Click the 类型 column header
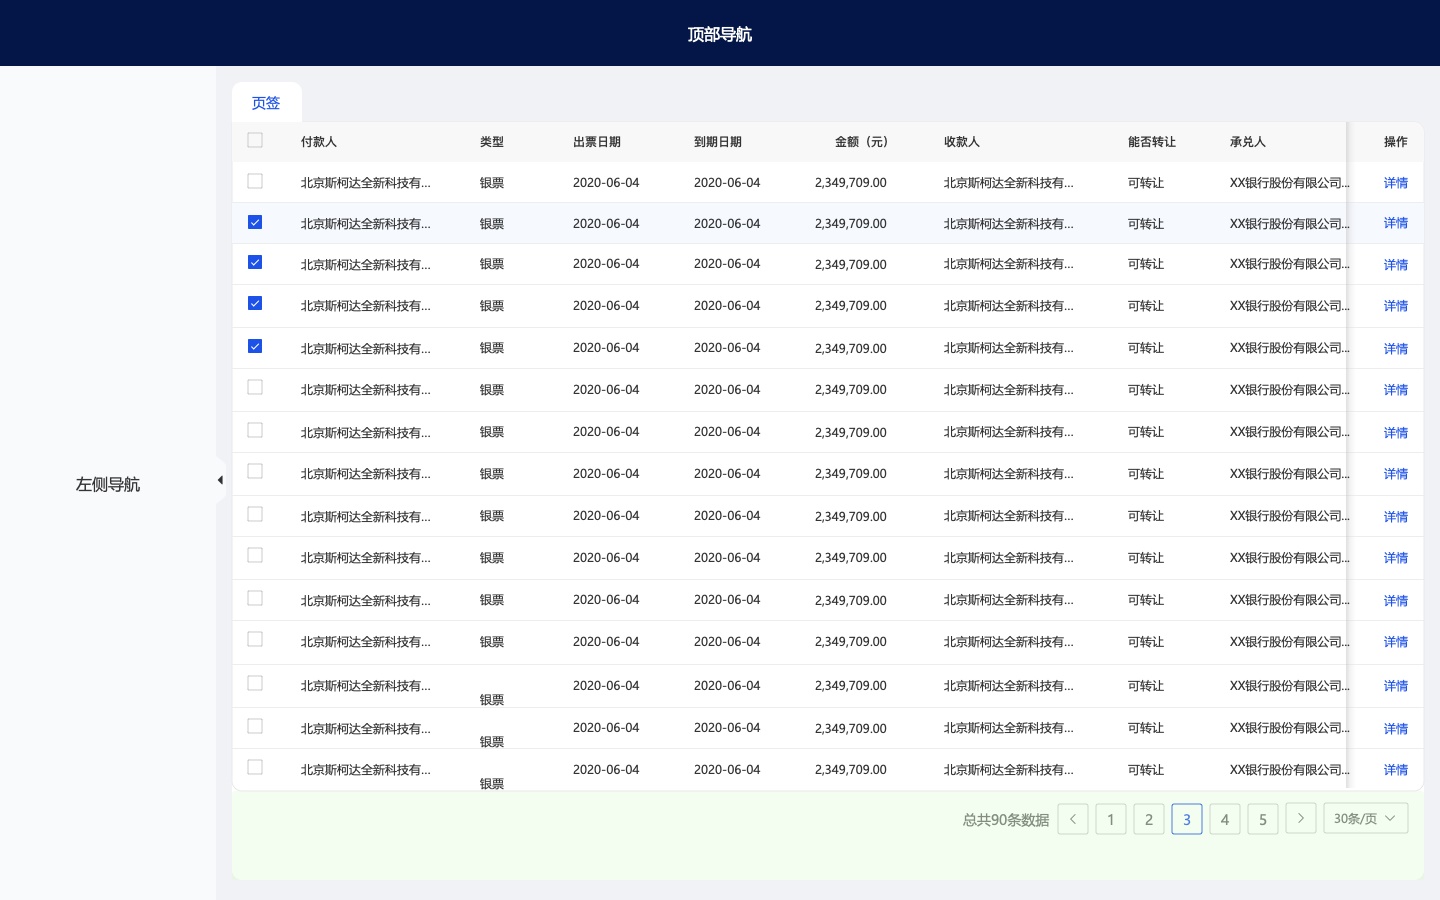Viewport: 1440px width, 900px height. (x=492, y=142)
